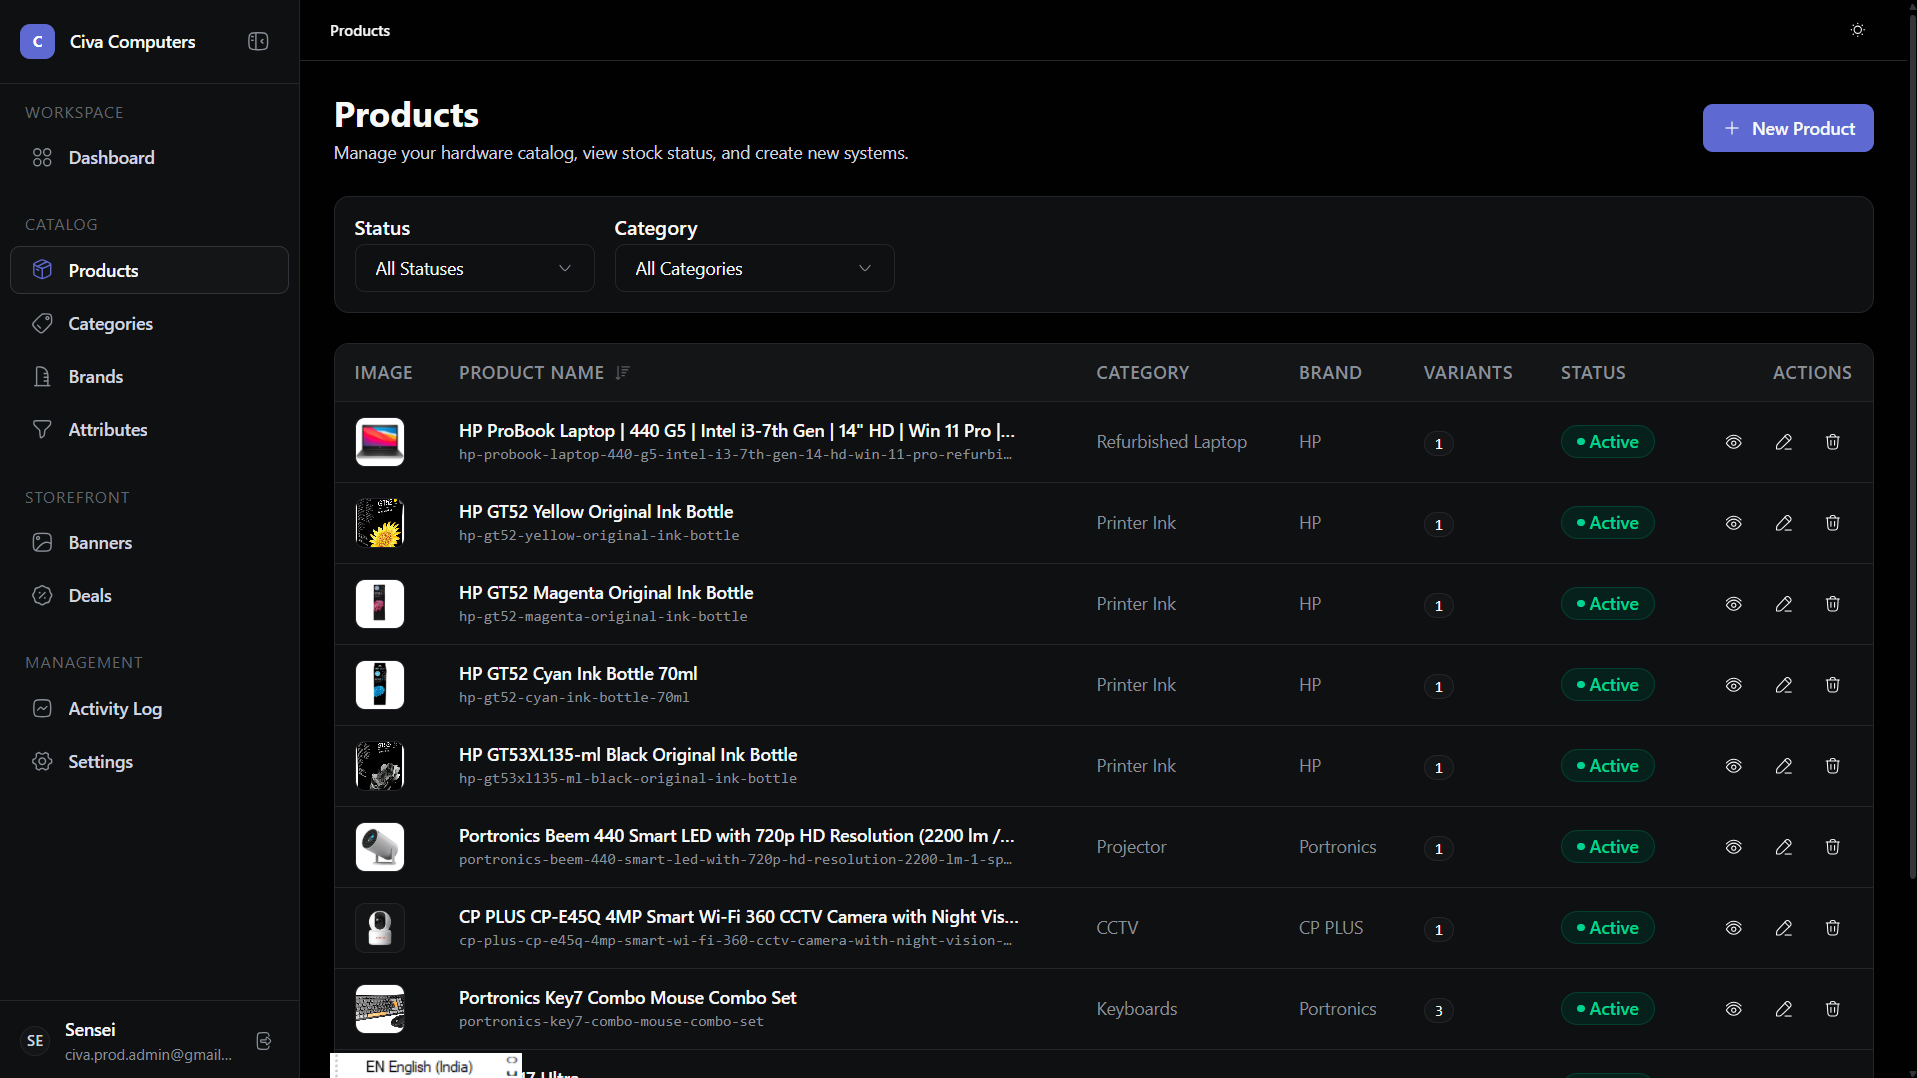Open Banners in sidebar
This screenshot has height=1078, width=1917.
149,543
